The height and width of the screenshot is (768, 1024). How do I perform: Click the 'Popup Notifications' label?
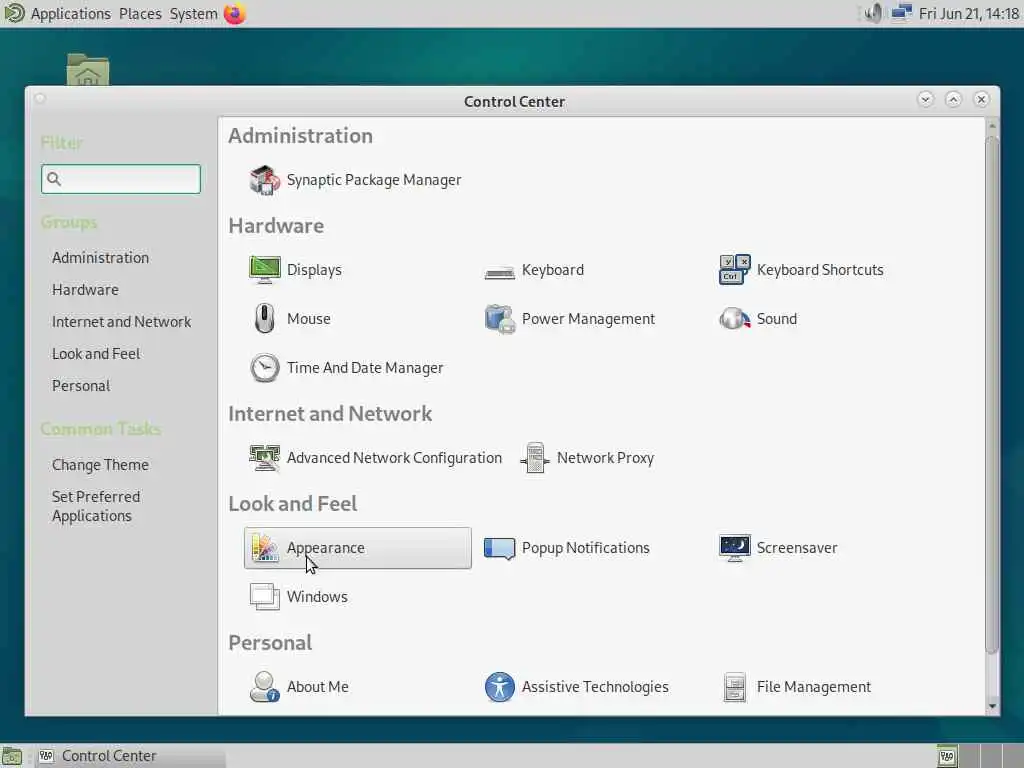point(586,549)
